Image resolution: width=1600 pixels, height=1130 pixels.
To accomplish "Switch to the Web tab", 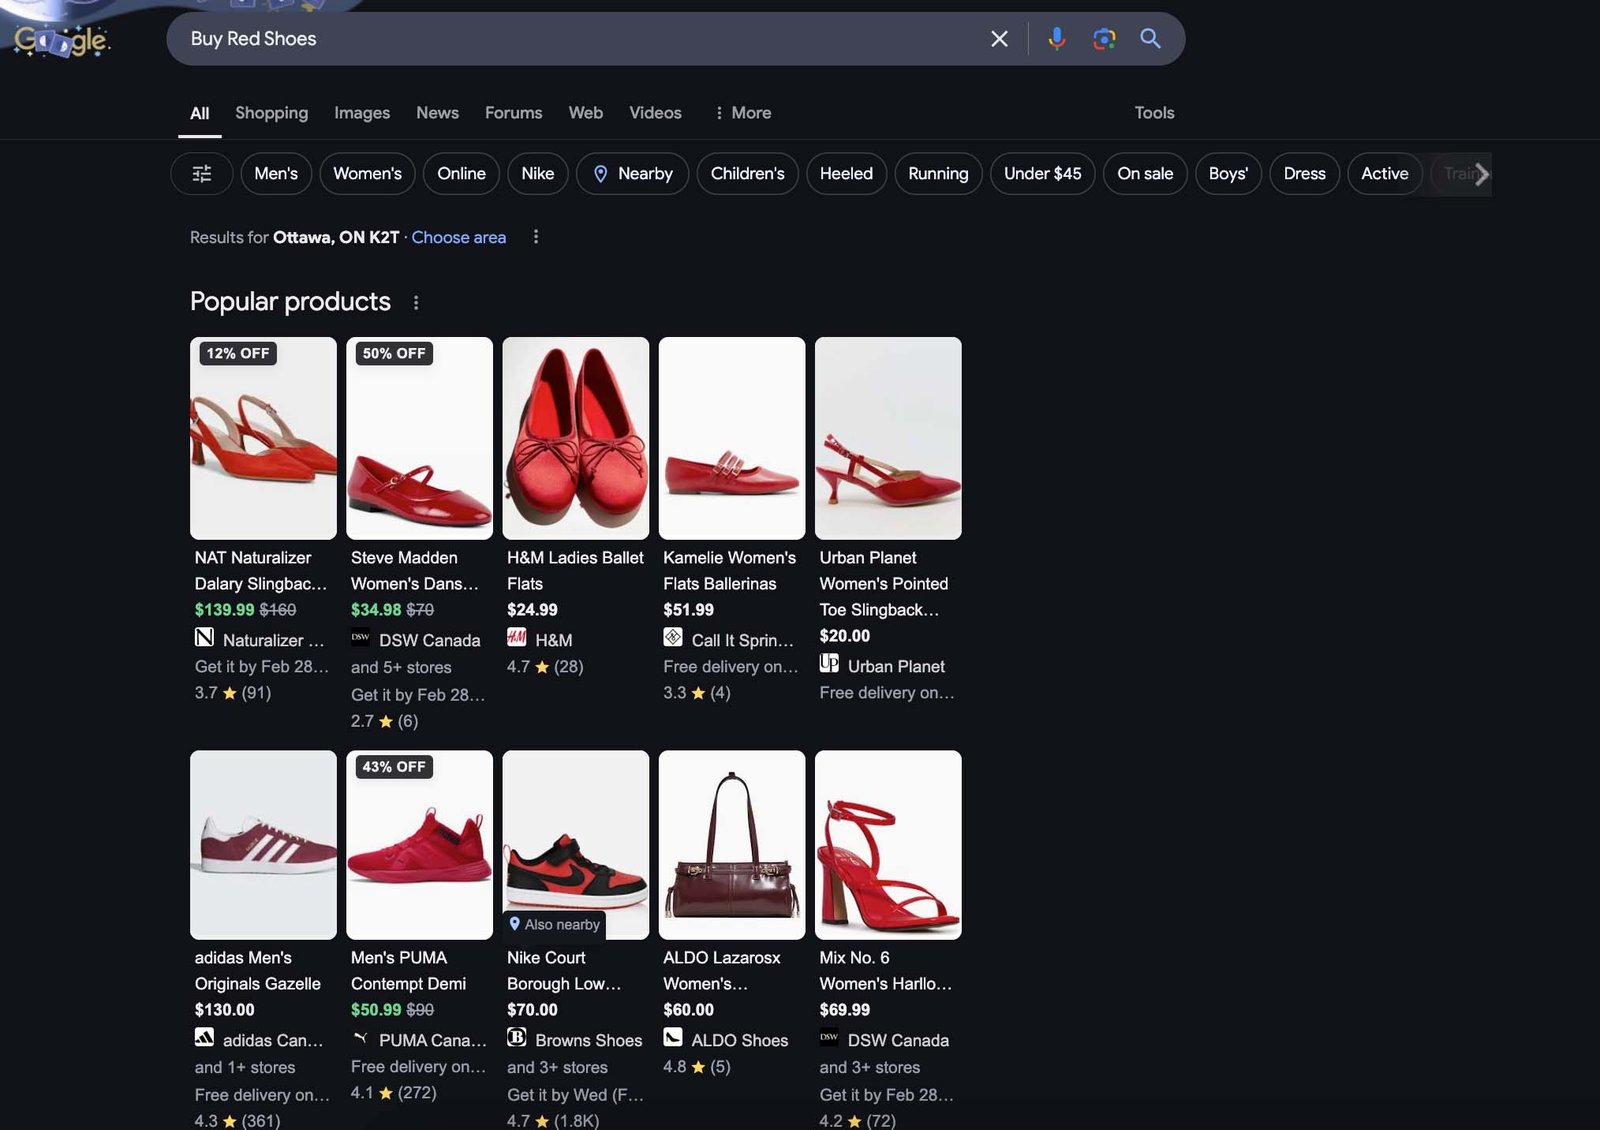I will point(585,113).
